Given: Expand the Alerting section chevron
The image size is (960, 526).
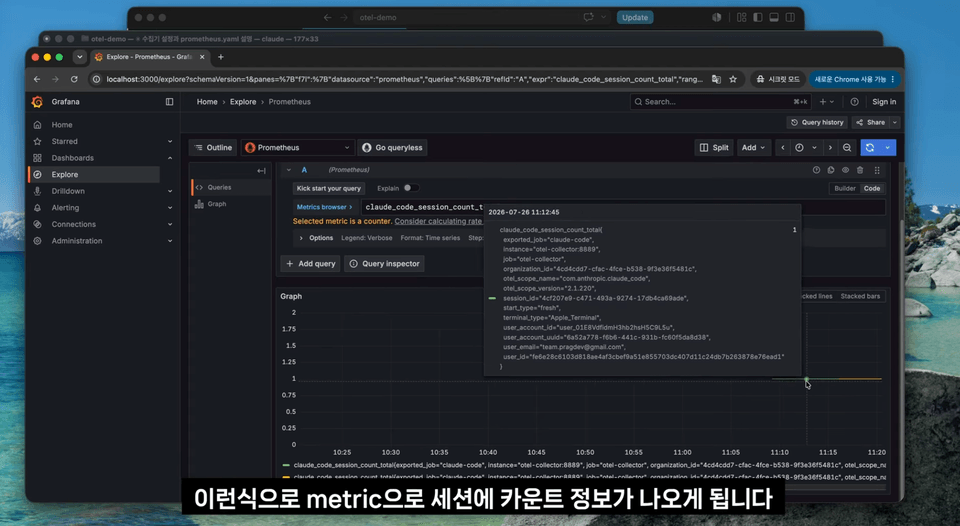Looking at the screenshot, I should [x=170, y=208].
